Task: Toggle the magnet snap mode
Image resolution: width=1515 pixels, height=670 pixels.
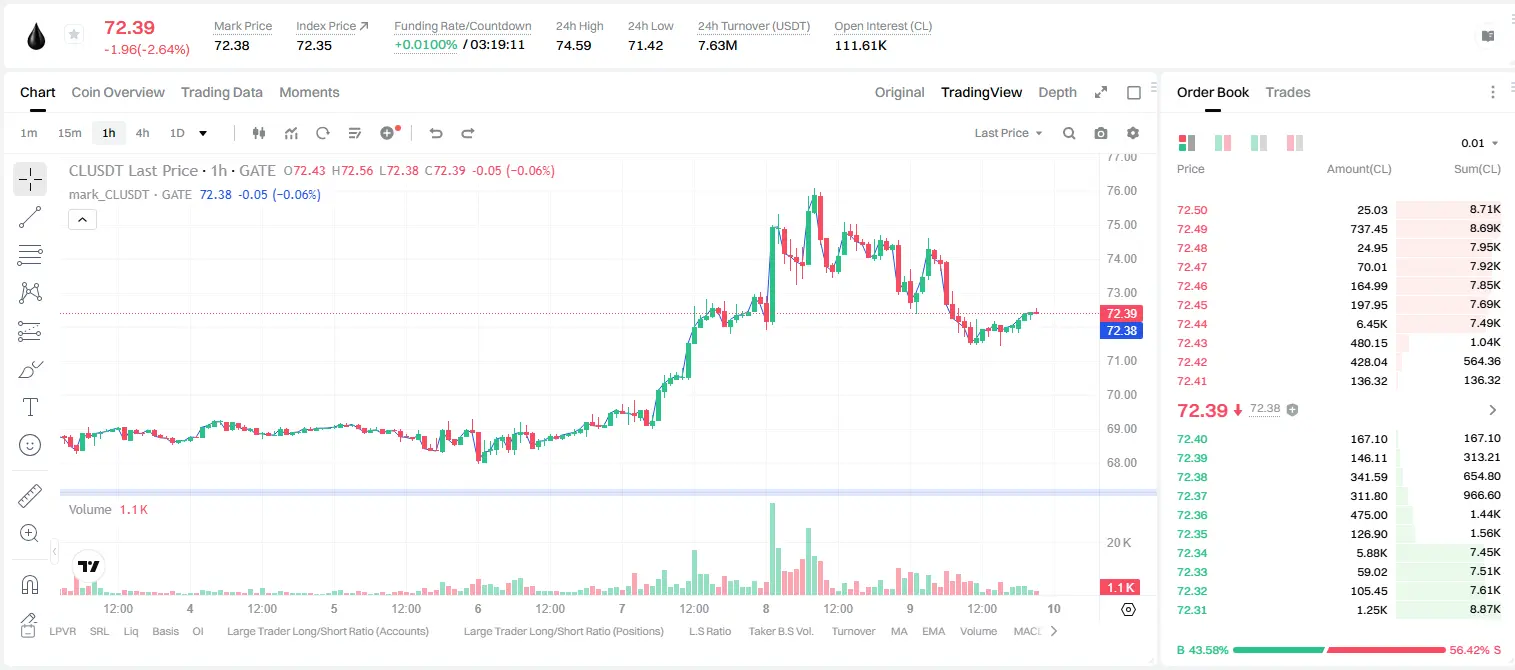Action: pos(30,584)
